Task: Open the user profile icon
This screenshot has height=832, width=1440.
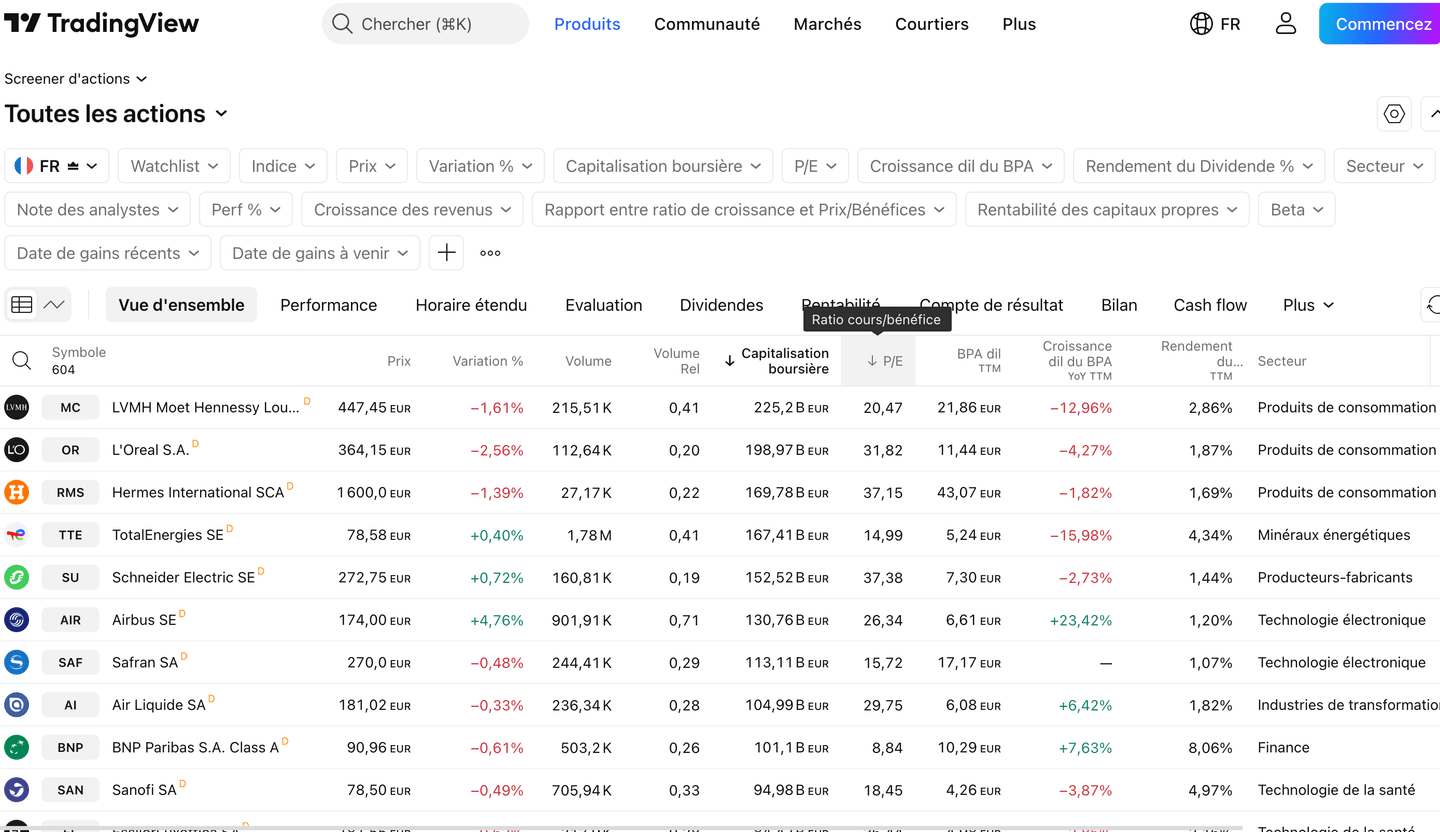Action: pyautogui.click(x=1286, y=24)
